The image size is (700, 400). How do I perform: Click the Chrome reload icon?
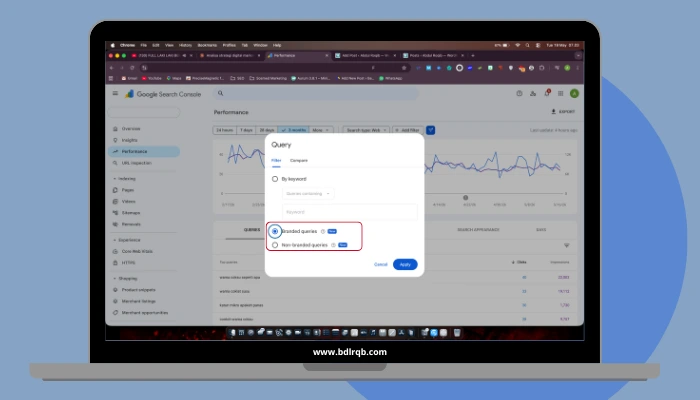[132, 68]
